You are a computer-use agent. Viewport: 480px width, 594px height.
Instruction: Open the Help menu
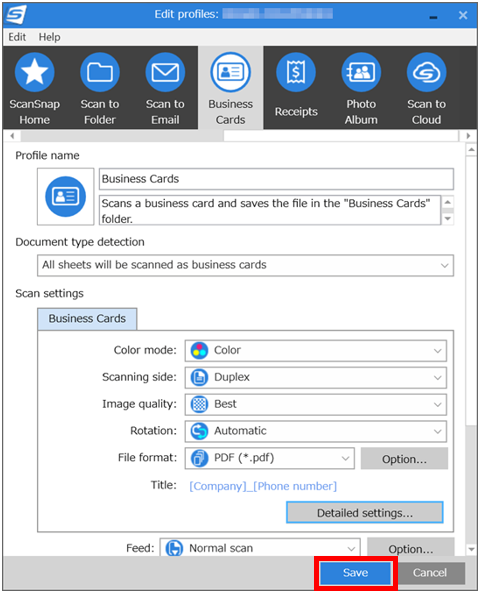coord(49,37)
